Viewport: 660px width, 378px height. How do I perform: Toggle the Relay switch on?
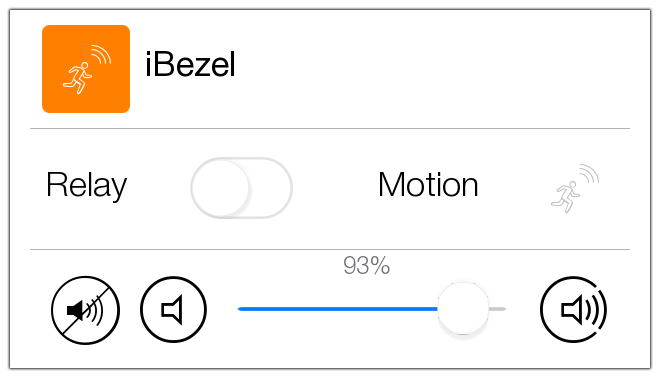[x=242, y=188]
